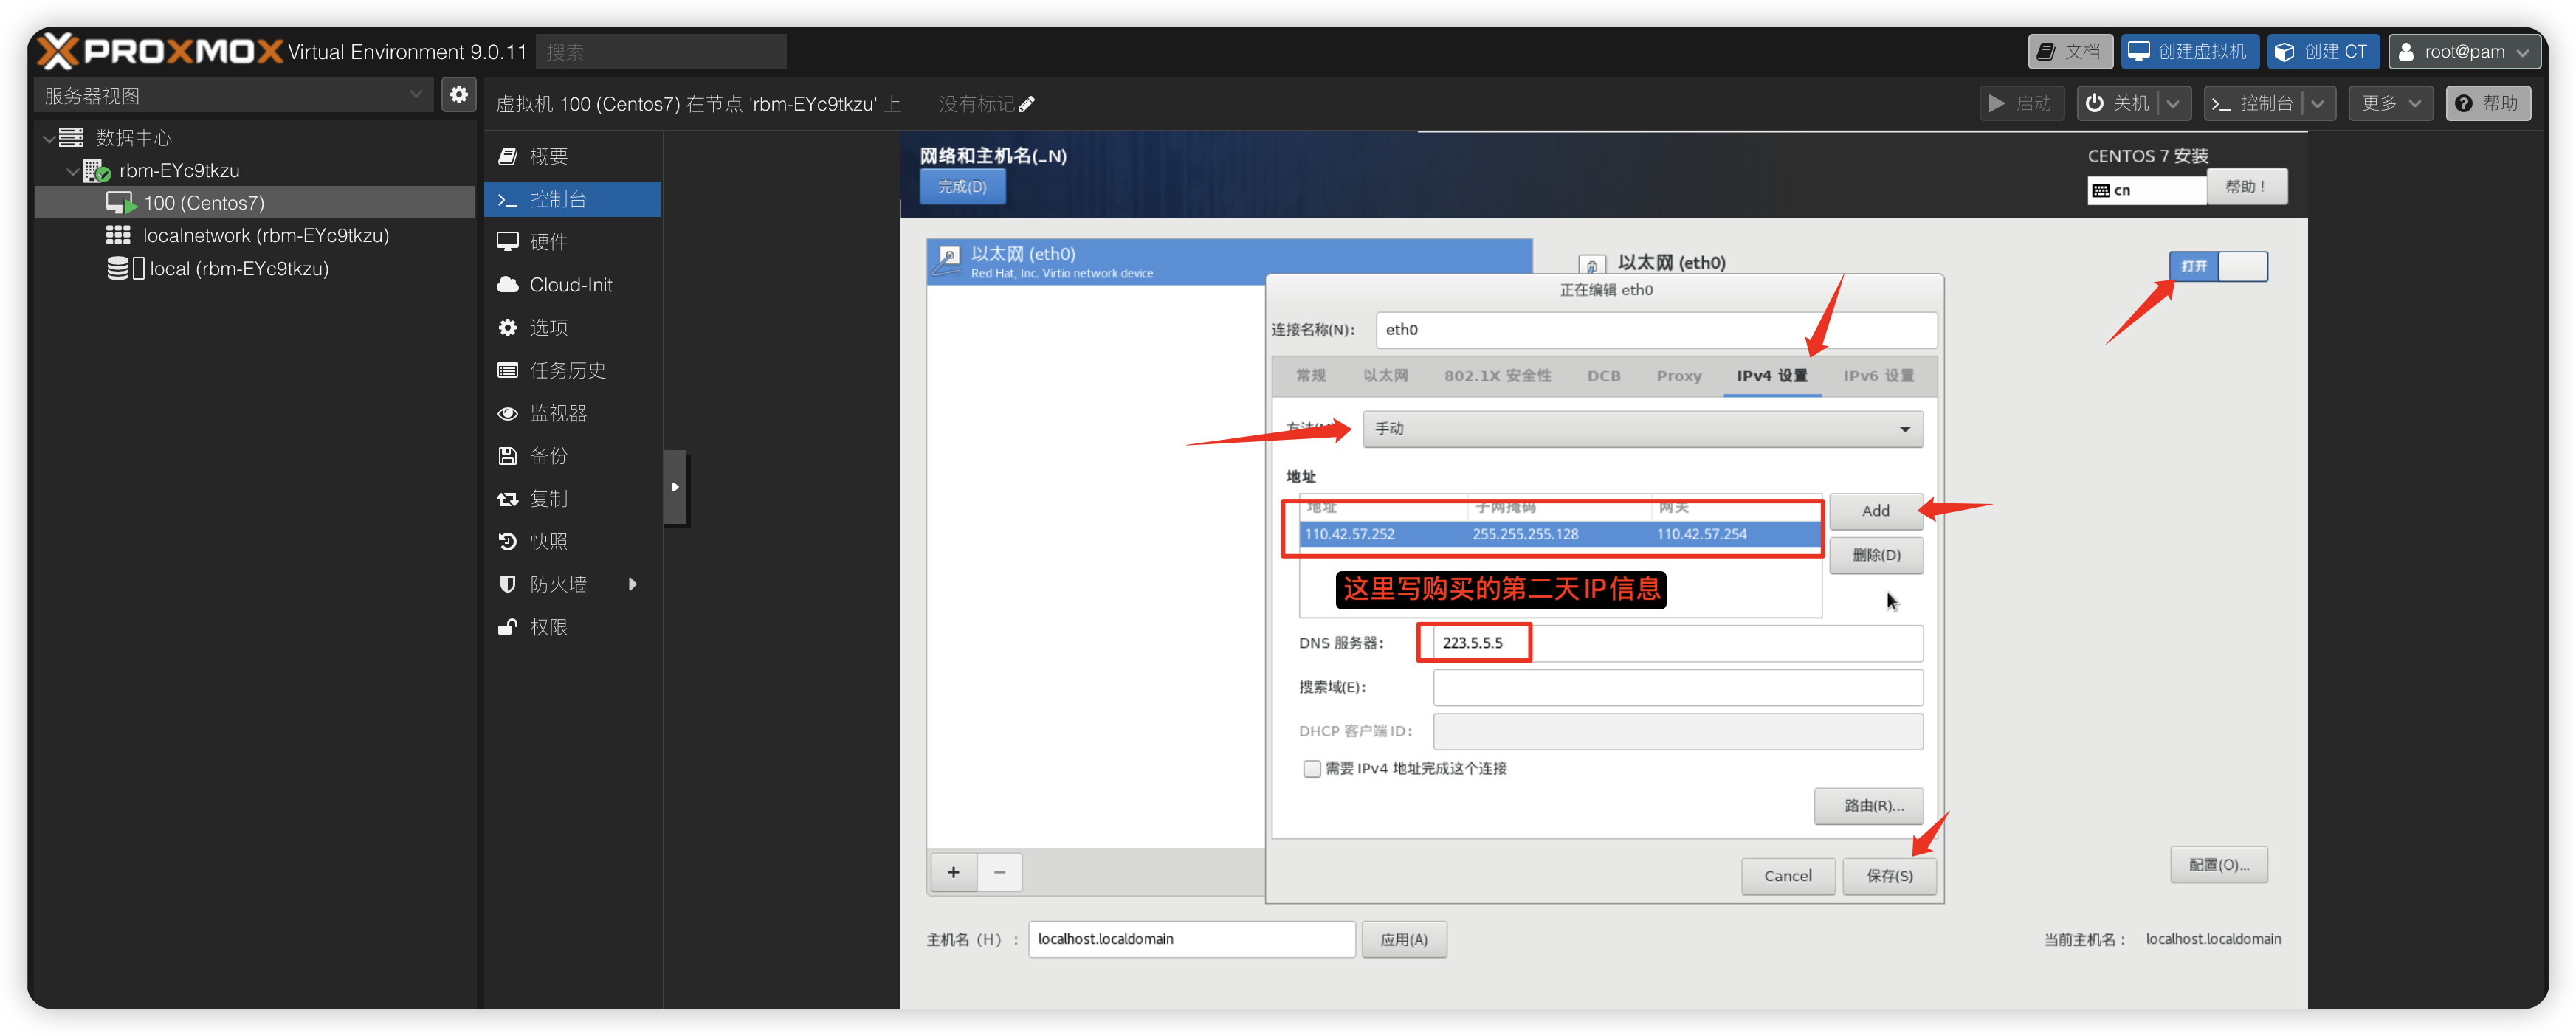Click the minus button to remove device

[x=999, y=872]
